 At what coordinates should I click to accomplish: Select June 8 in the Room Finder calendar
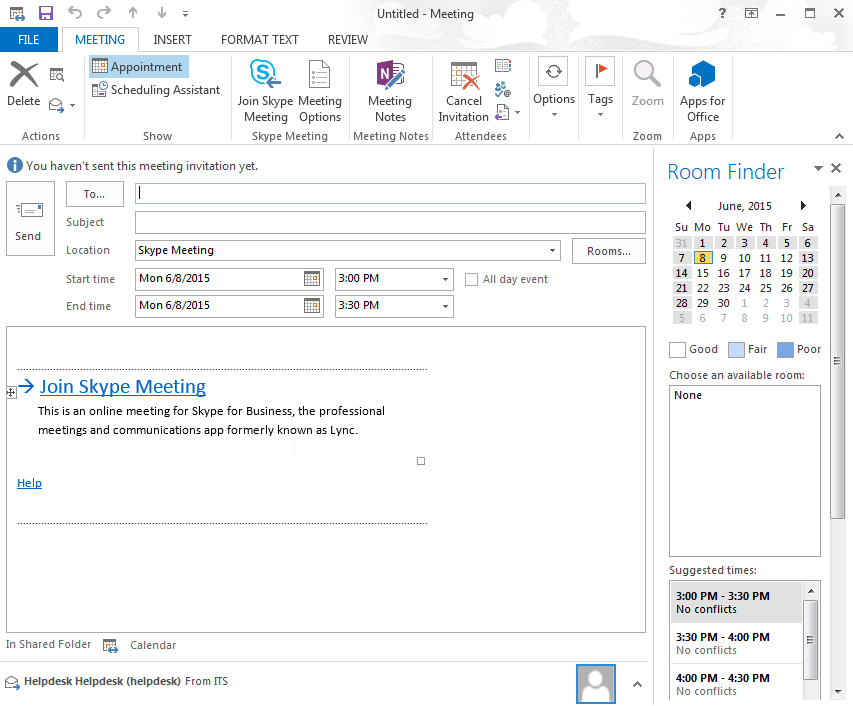tap(702, 258)
